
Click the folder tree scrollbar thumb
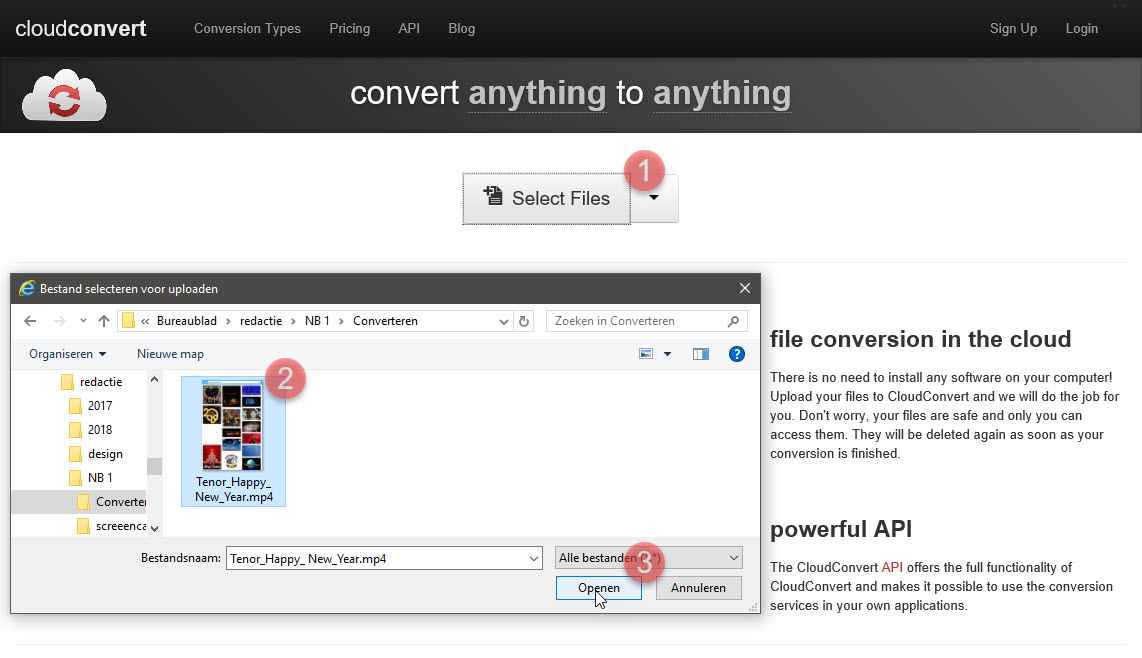coord(154,466)
